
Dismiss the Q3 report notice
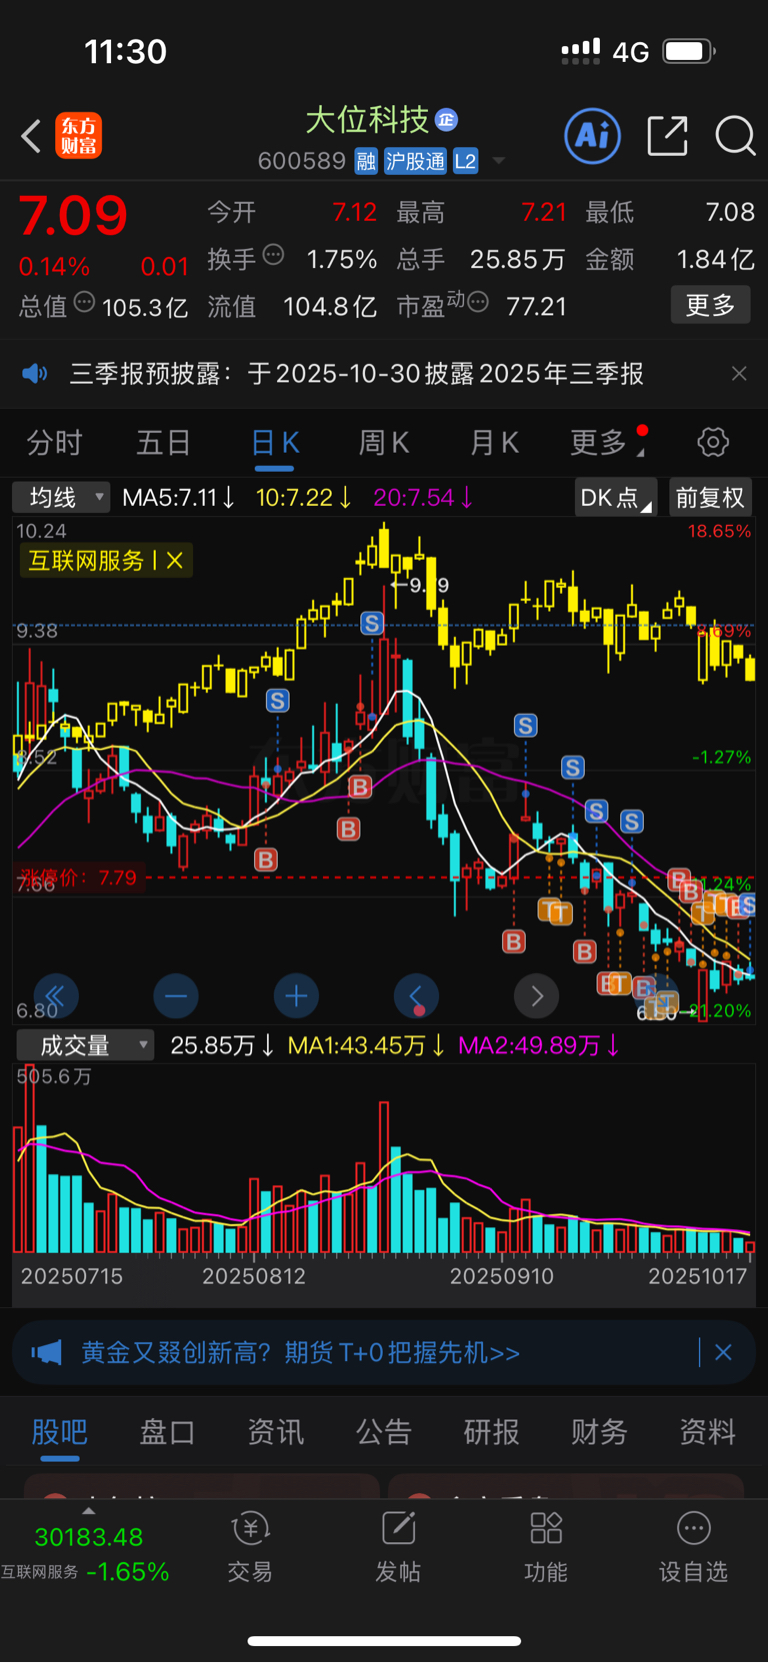tap(739, 373)
